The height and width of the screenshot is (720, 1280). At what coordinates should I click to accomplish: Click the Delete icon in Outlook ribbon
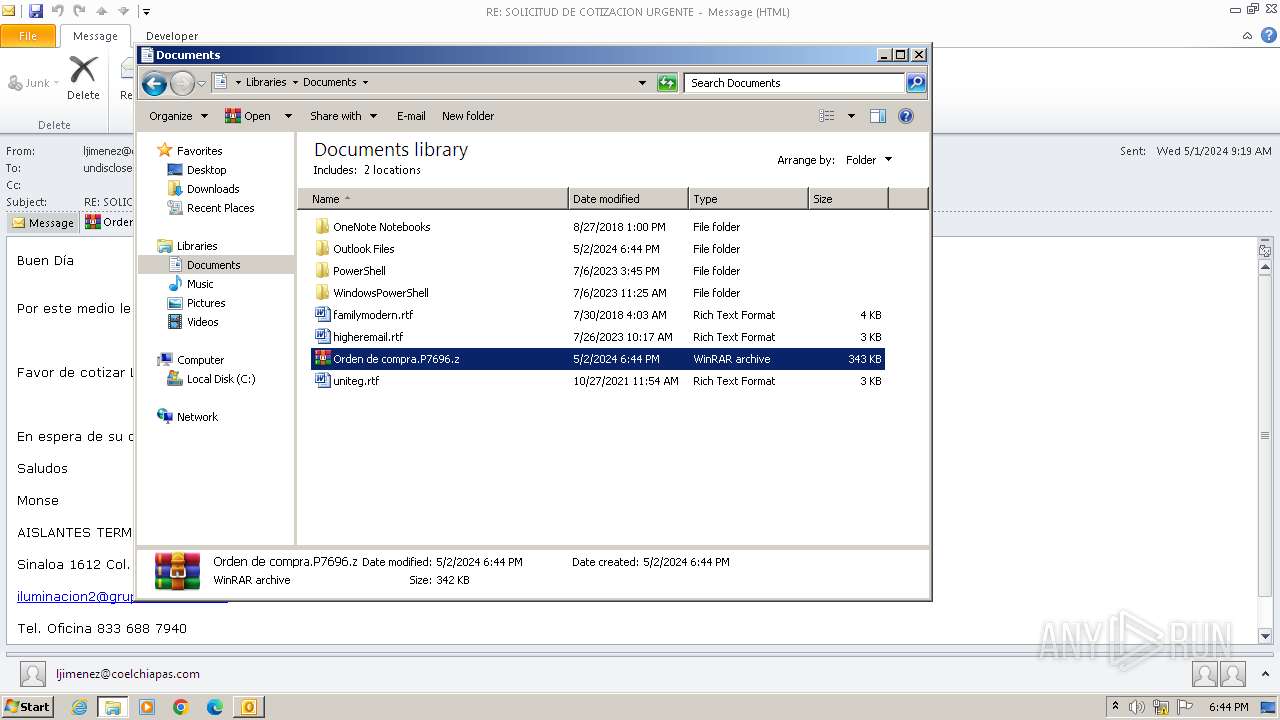pyautogui.click(x=83, y=78)
